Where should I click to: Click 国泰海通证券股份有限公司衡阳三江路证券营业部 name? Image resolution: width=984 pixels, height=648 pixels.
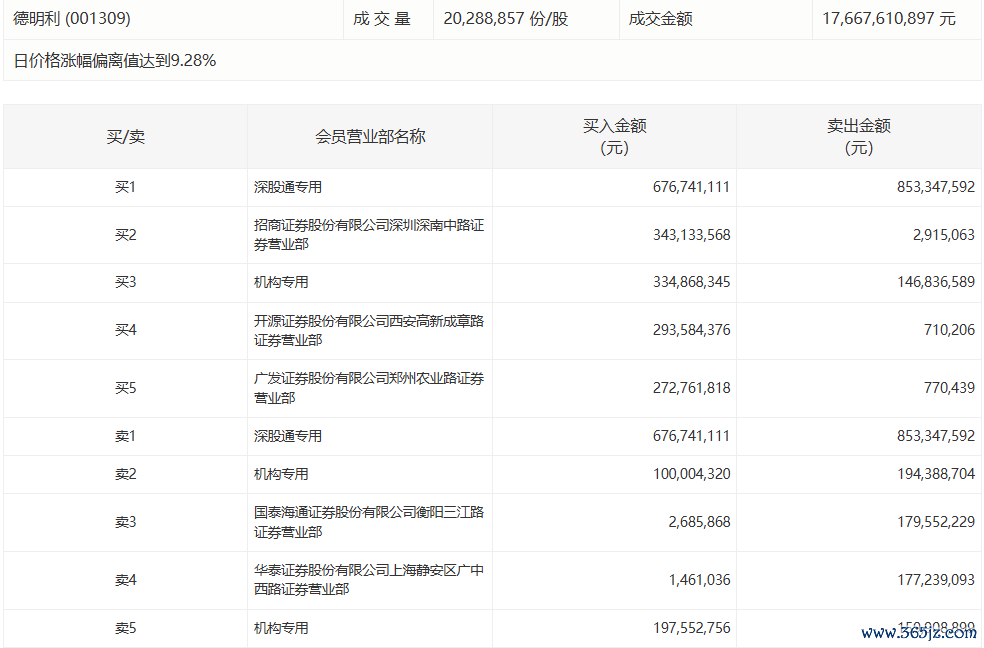368,522
